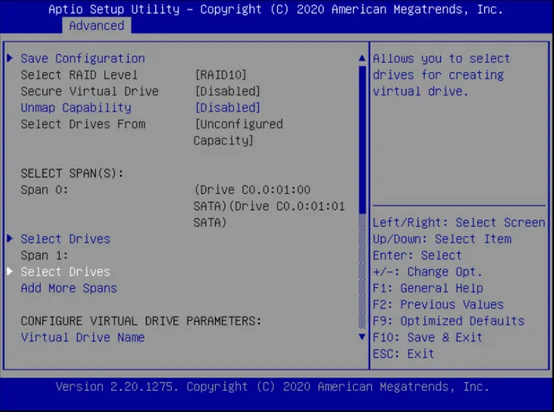The width and height of the screenshot is (554, 412).
Task: Click the lower scrollbar track area
Action: (362, 272)
